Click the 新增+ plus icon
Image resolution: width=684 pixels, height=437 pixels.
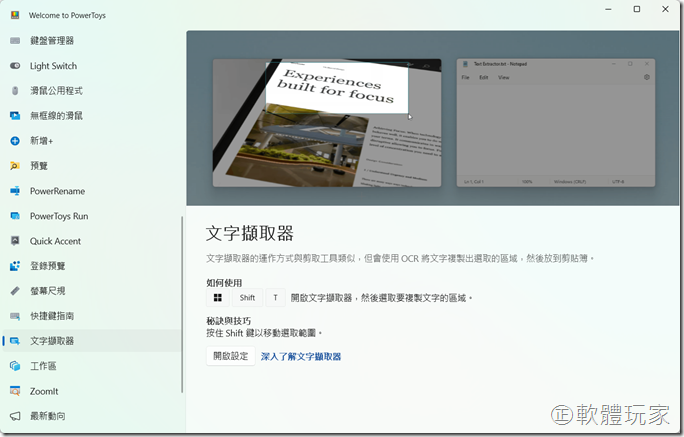[15, 141]
